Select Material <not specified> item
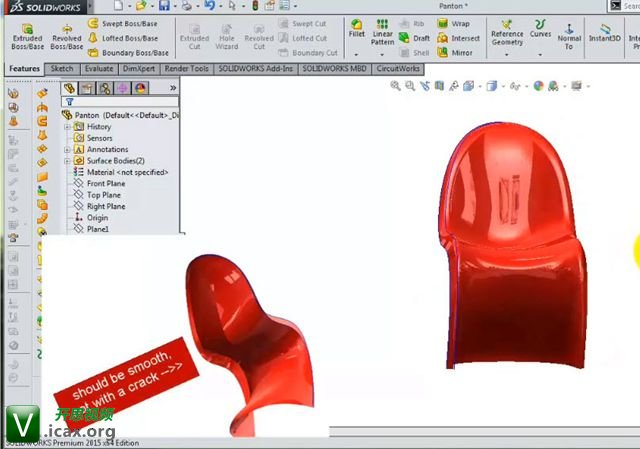Viewport: 640px width, 449px height. point(121,172)
